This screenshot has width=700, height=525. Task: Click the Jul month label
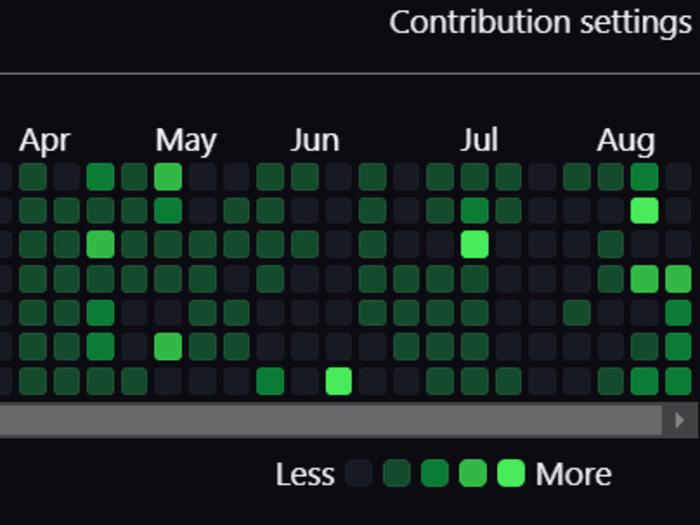(x=479, y=141)
